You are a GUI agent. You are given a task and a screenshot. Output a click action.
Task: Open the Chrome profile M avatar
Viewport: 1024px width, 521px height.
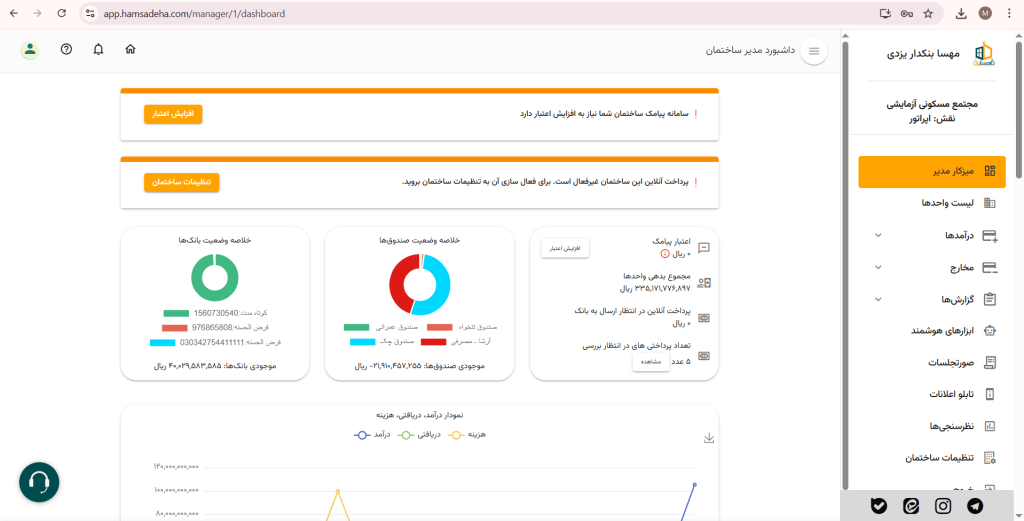coord(985,14)
